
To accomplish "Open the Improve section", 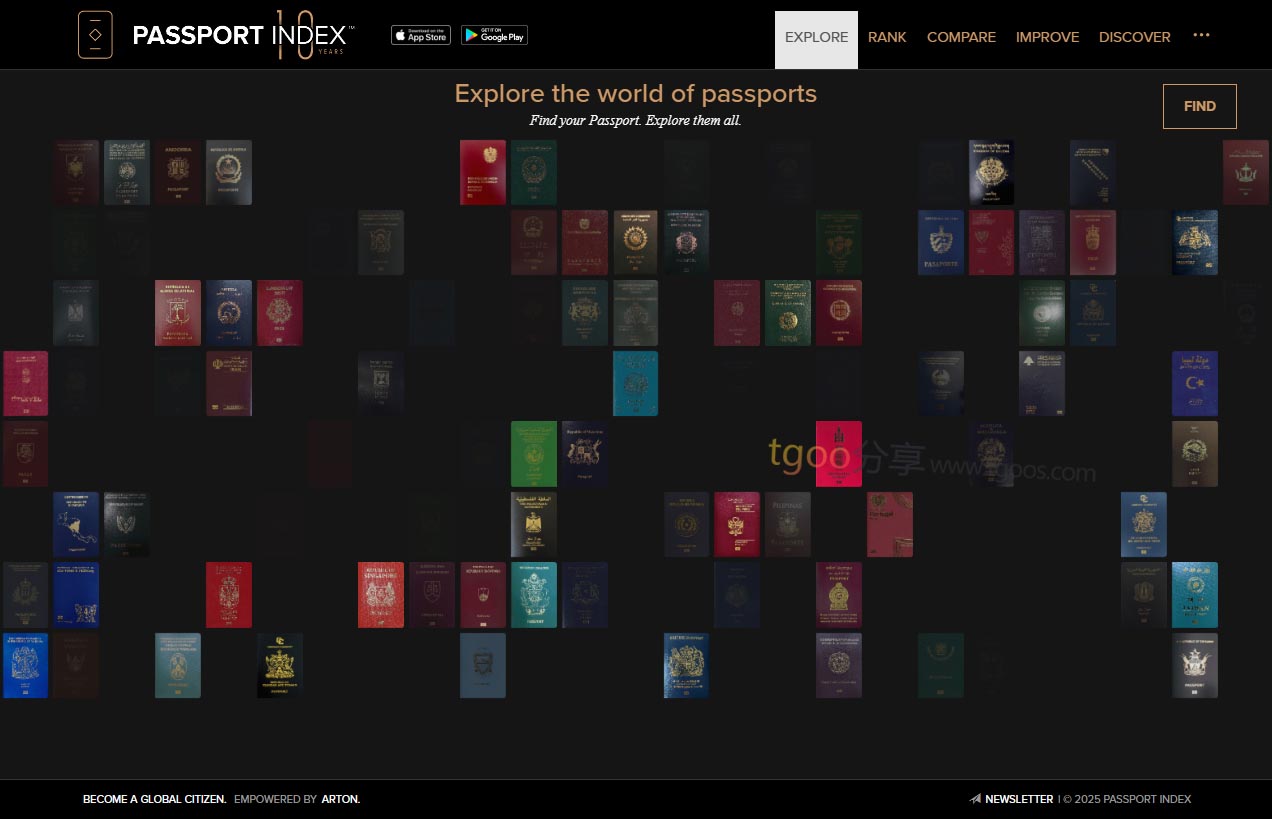I will (x=1047, y=38).
